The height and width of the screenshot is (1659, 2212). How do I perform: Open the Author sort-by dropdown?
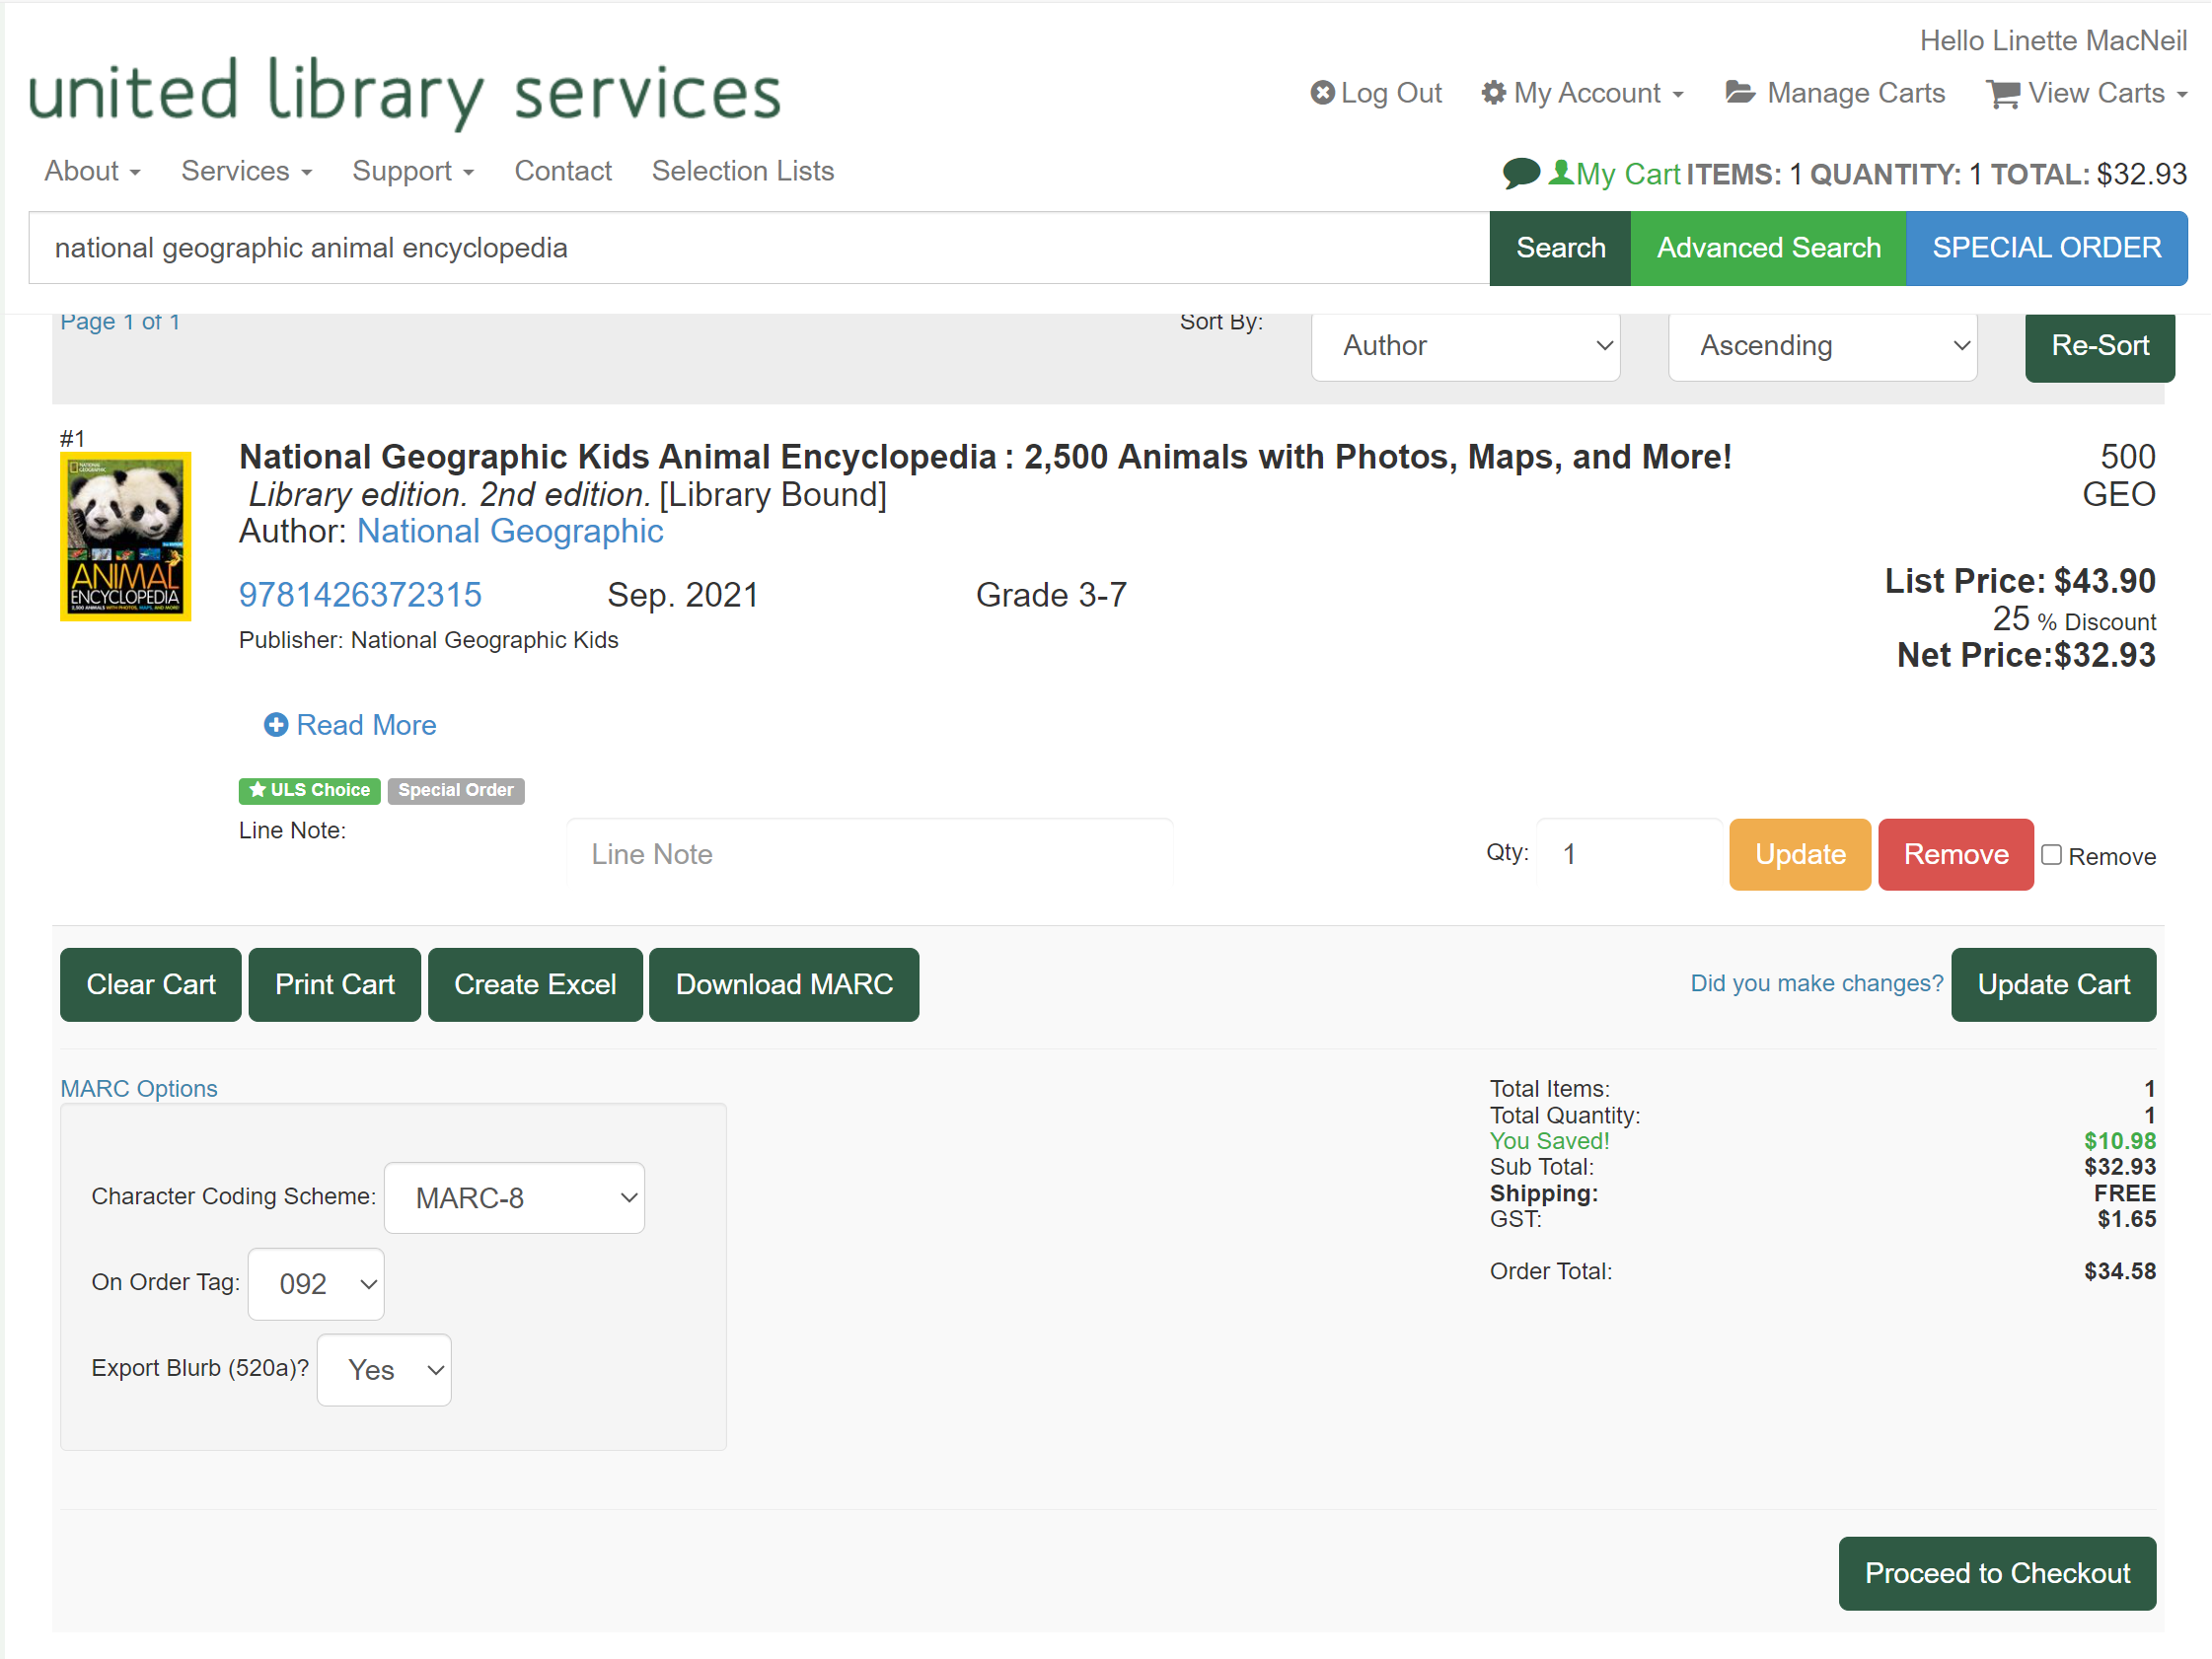click(x=1465, y=346)
